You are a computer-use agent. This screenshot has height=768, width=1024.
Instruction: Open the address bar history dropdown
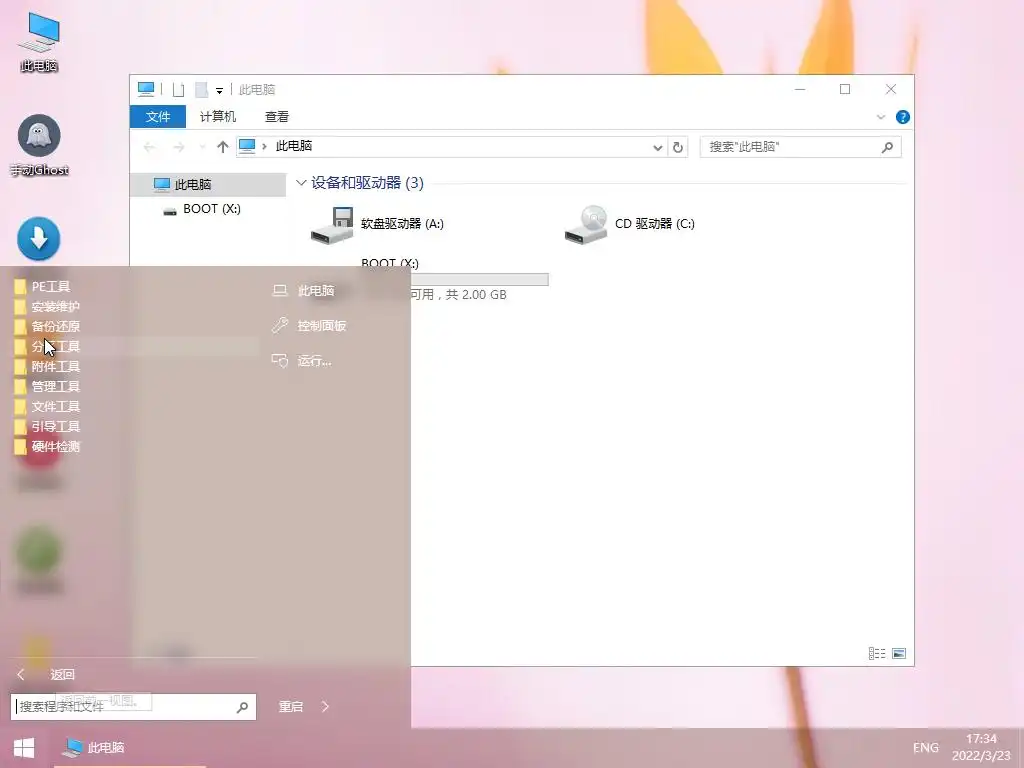658,148
